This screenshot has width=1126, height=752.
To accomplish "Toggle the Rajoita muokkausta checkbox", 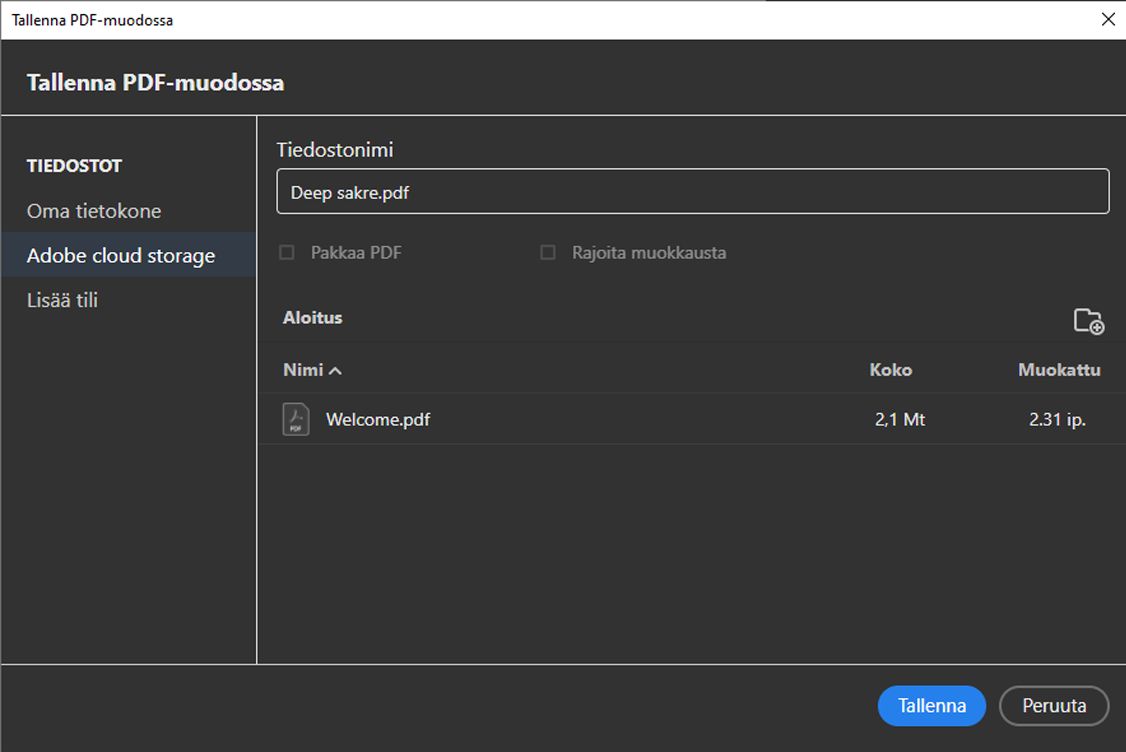I will 548,253.
